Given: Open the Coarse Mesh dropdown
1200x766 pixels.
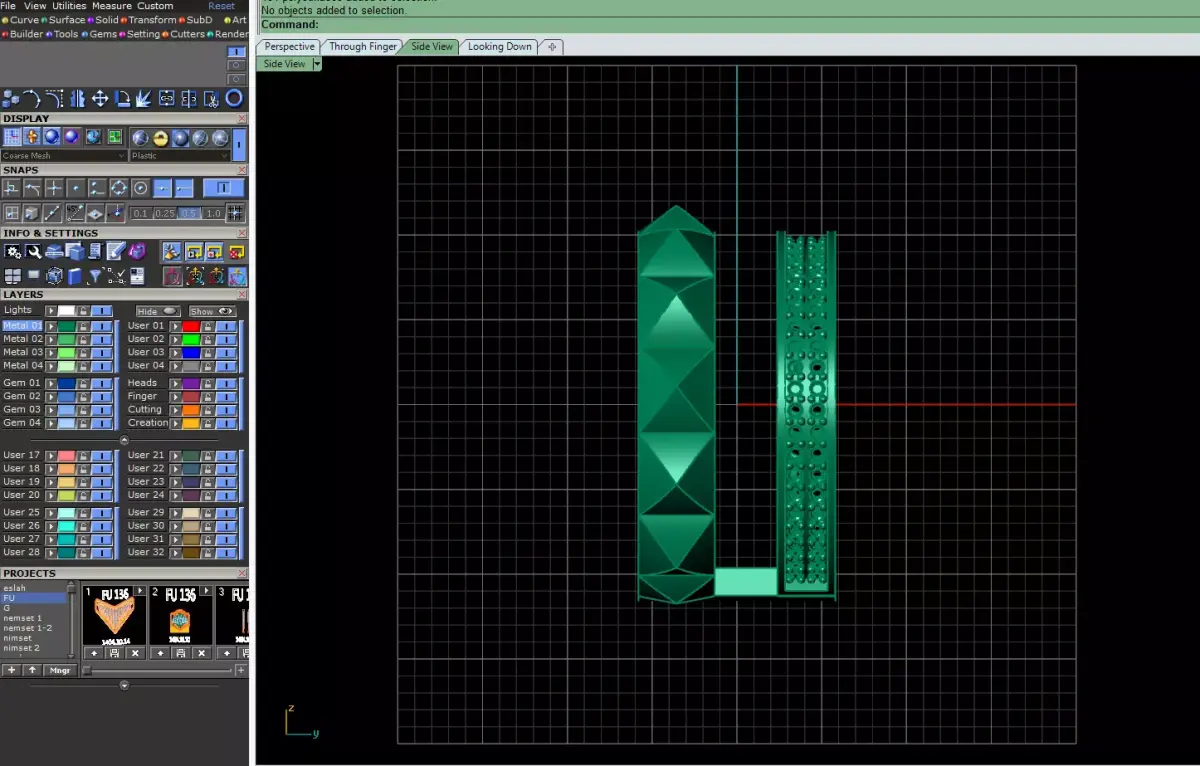Looking at the screenshot, I should click(64, 156).
